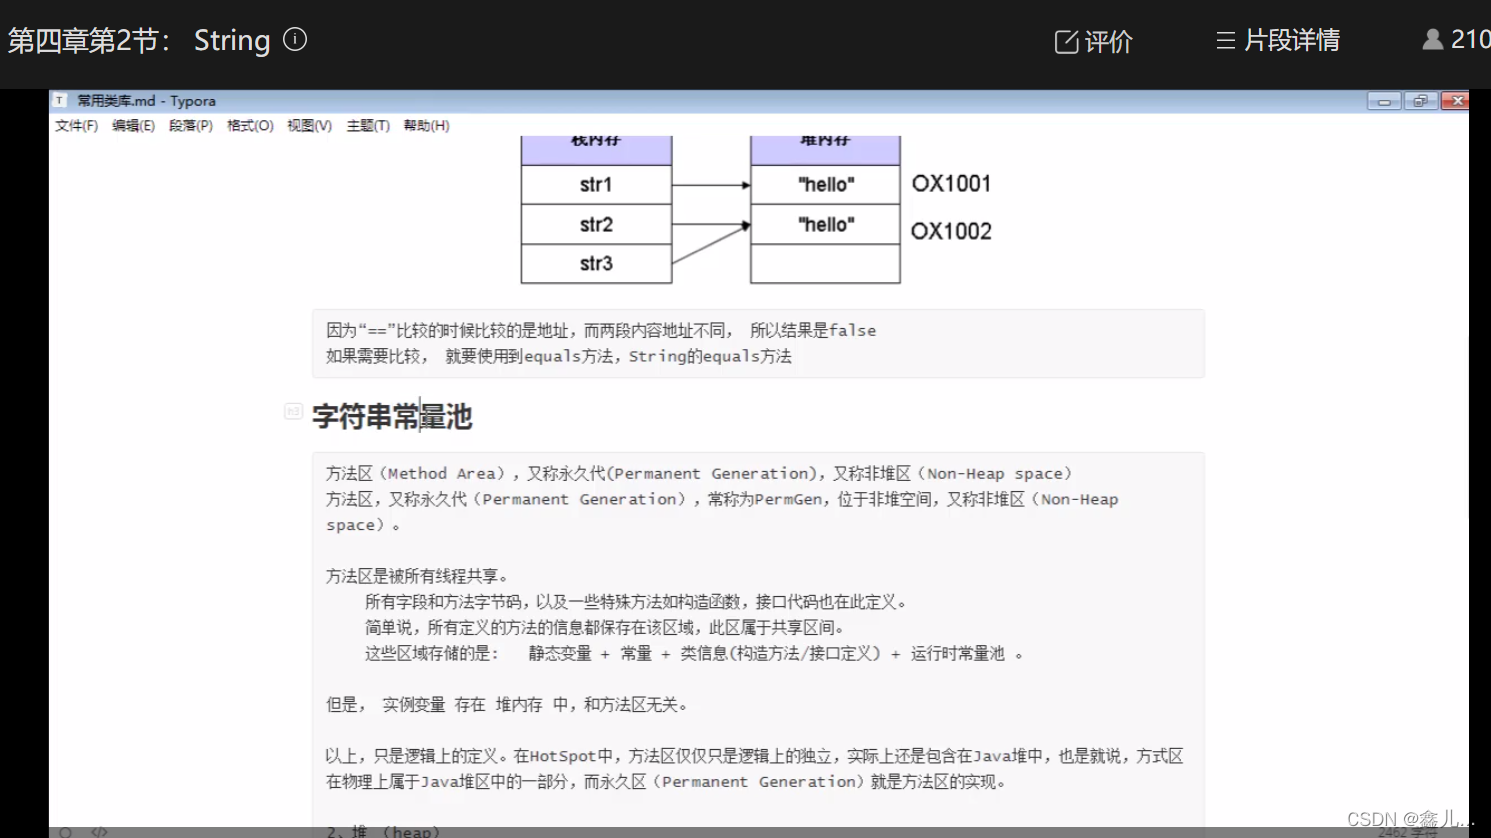Image resolution: width=1491 pixels, height=838 pixels.
Task: Click the 字符串常量池 heading
Action: click(392, 416)
